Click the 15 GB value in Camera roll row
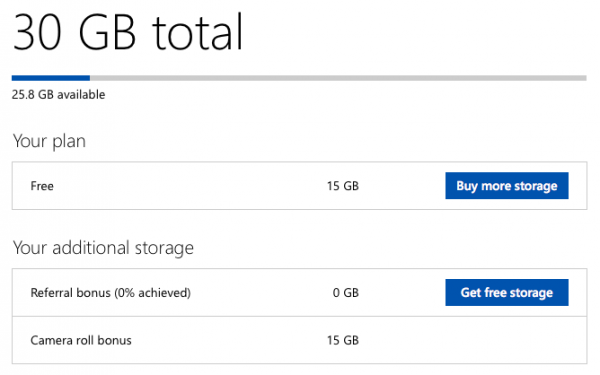This screenshot has height=375, width=600. tap(343, 340)
